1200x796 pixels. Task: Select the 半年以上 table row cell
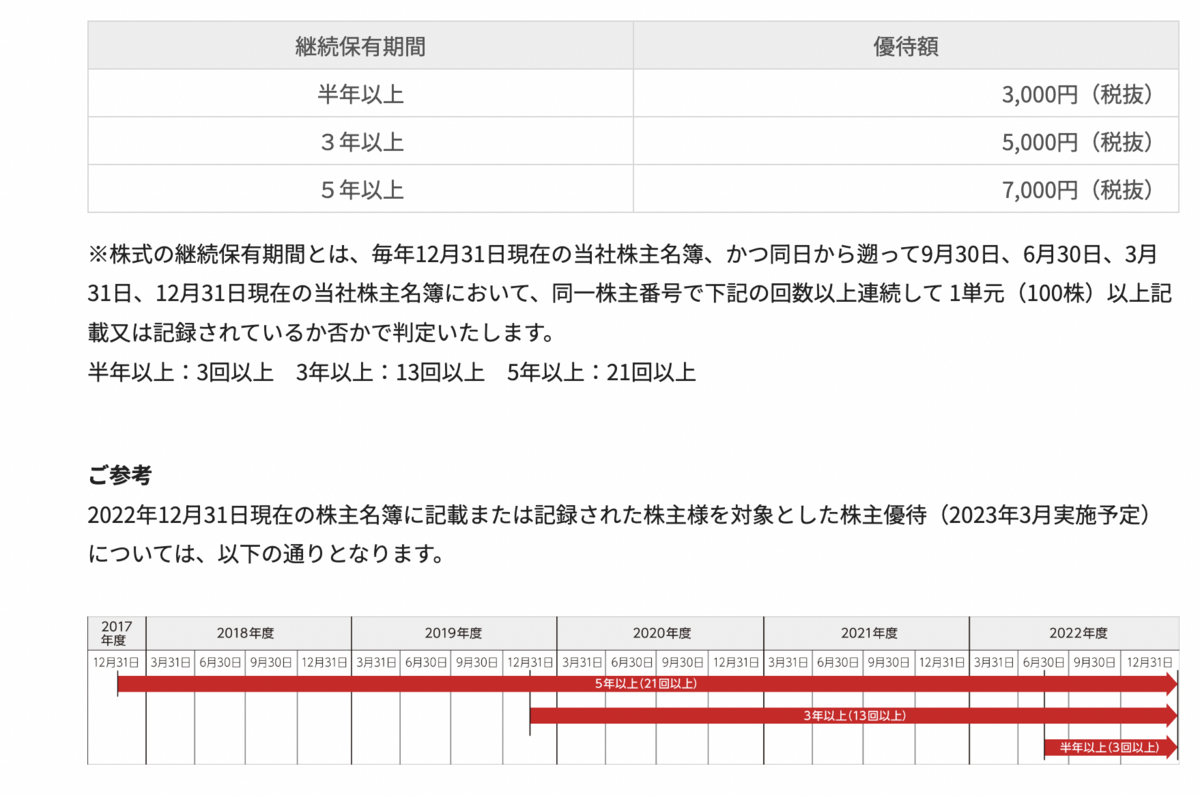[x=360, y=94]
